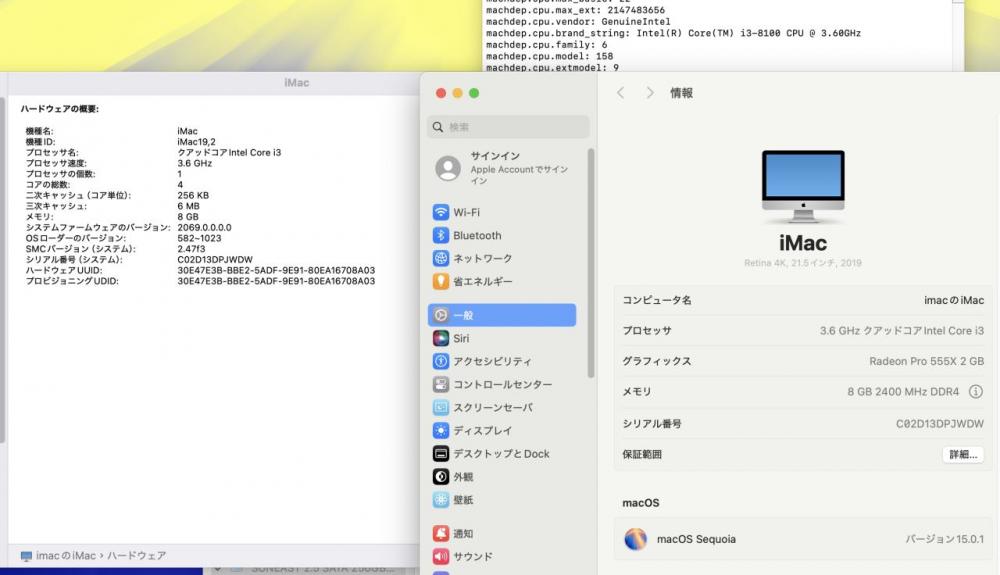Viewport: 1000px width, 575px height.
Task: Click the brand_string line in Terminal
Action: 673,33
